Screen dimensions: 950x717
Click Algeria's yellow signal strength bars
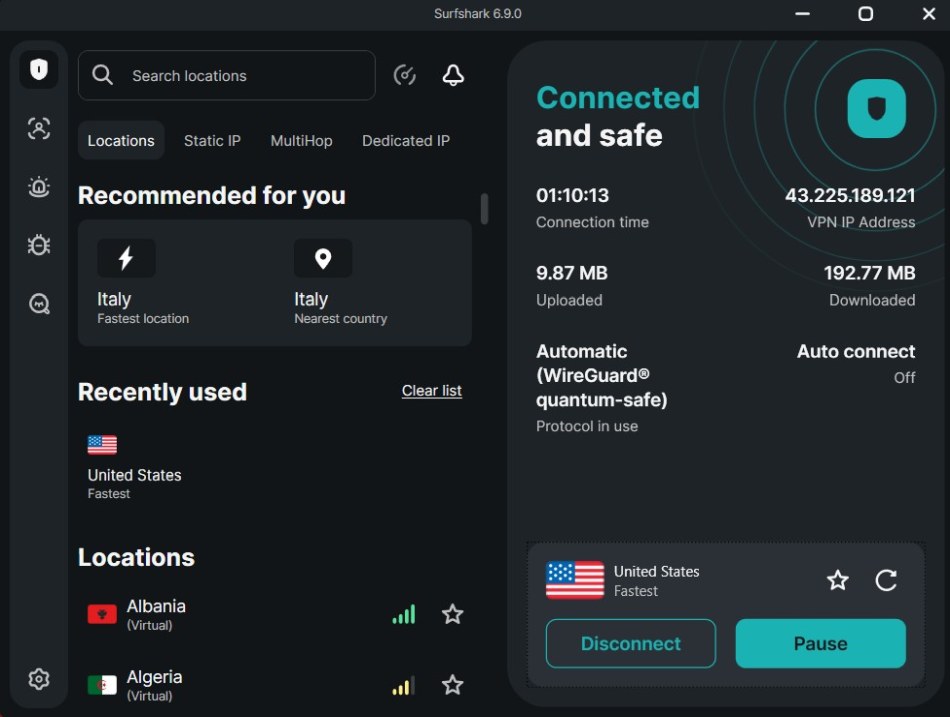(x=404, y=685)
